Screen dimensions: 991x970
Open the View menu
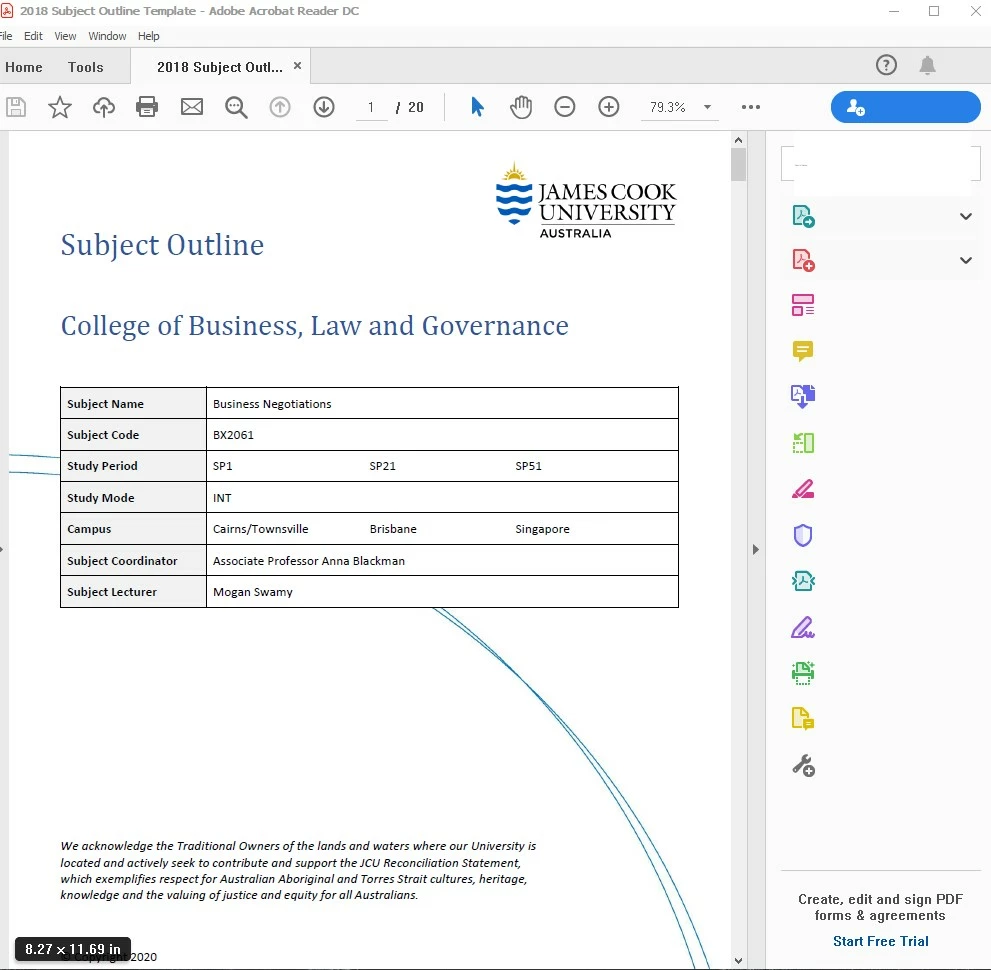tap(65, 36)
